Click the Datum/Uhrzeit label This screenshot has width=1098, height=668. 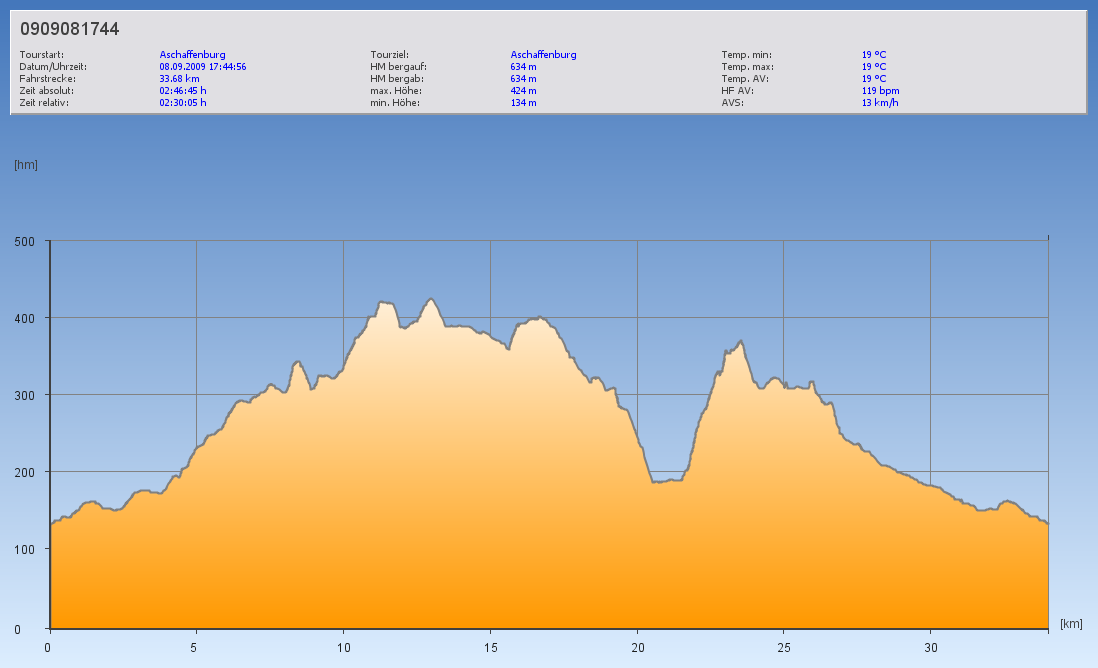point(53,67)
